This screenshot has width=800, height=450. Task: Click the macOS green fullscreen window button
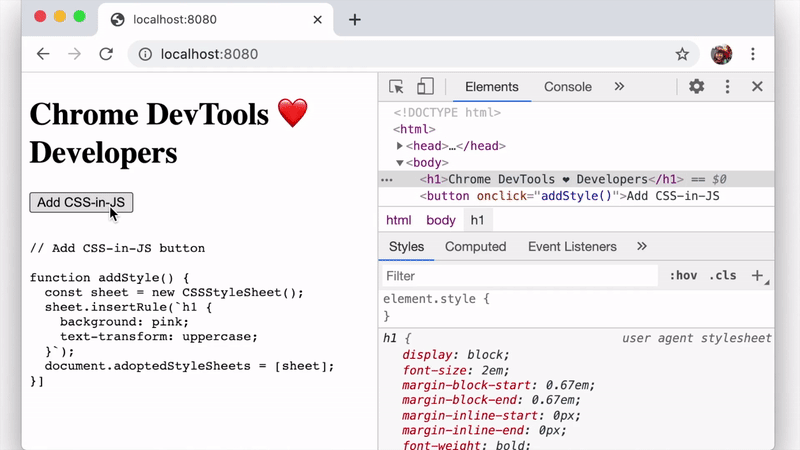tap(80, 17)
